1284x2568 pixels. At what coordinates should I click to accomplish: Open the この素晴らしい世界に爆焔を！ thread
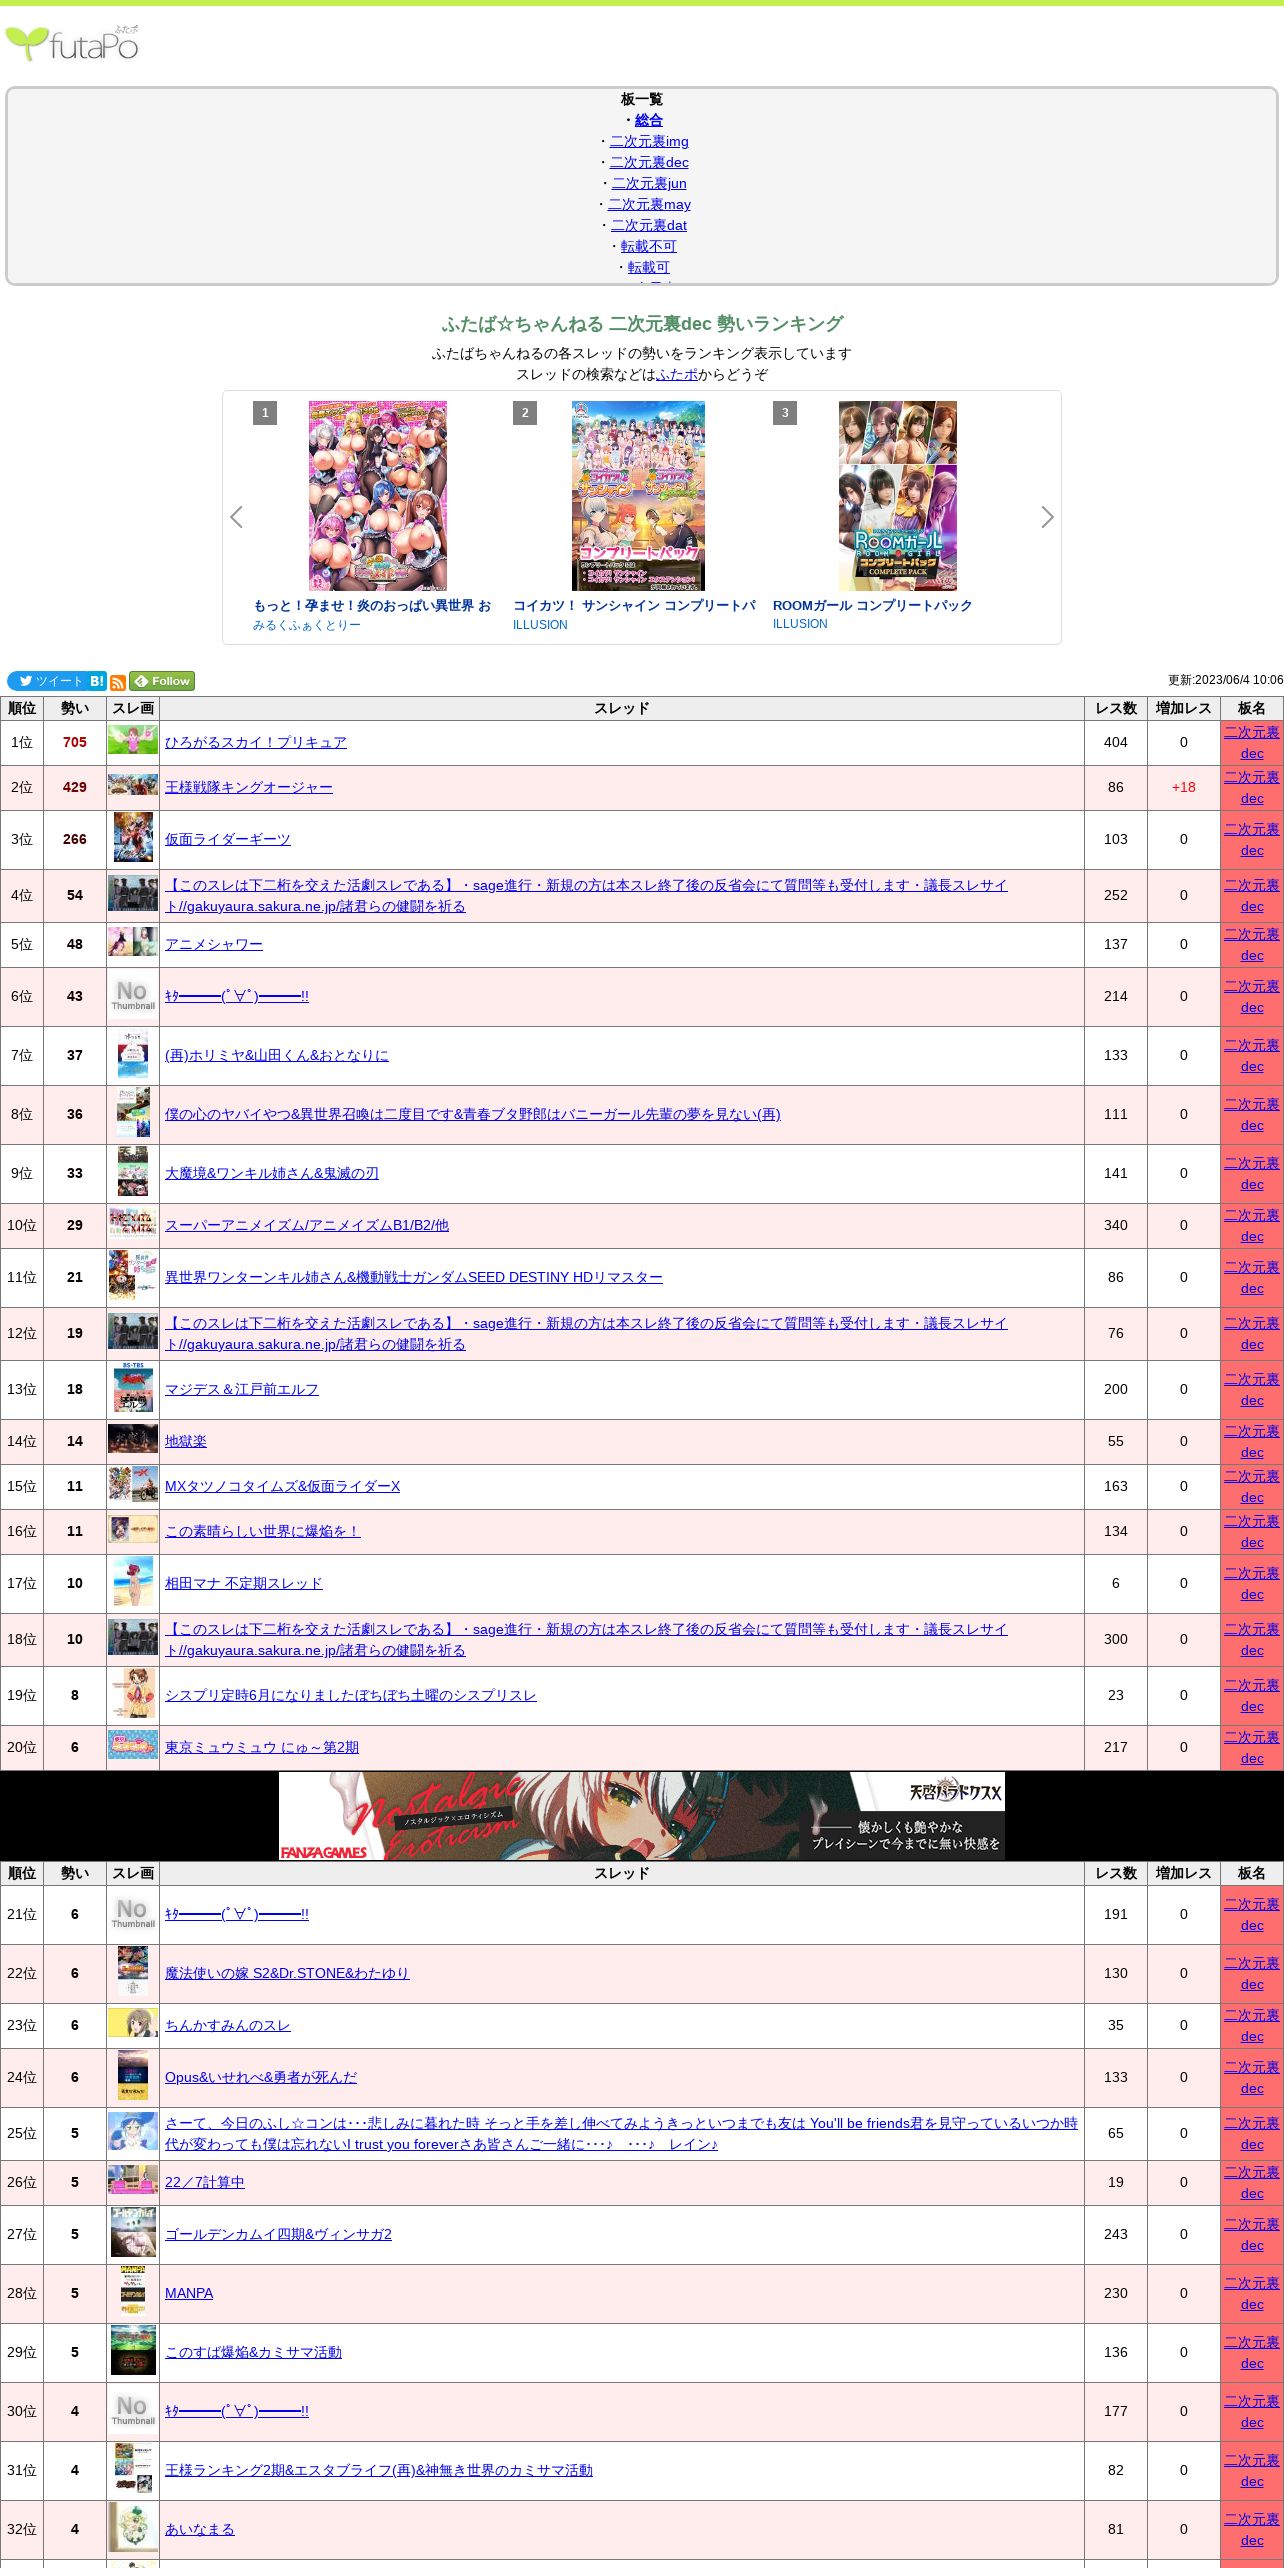[263, 1531]
